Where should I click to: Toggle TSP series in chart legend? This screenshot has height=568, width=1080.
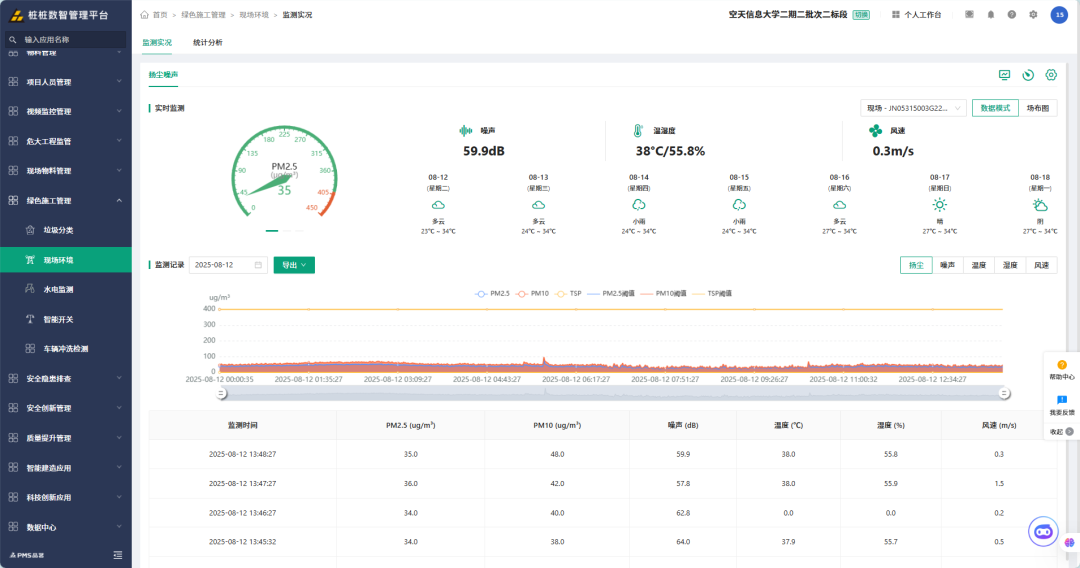[x=568, y=293]
